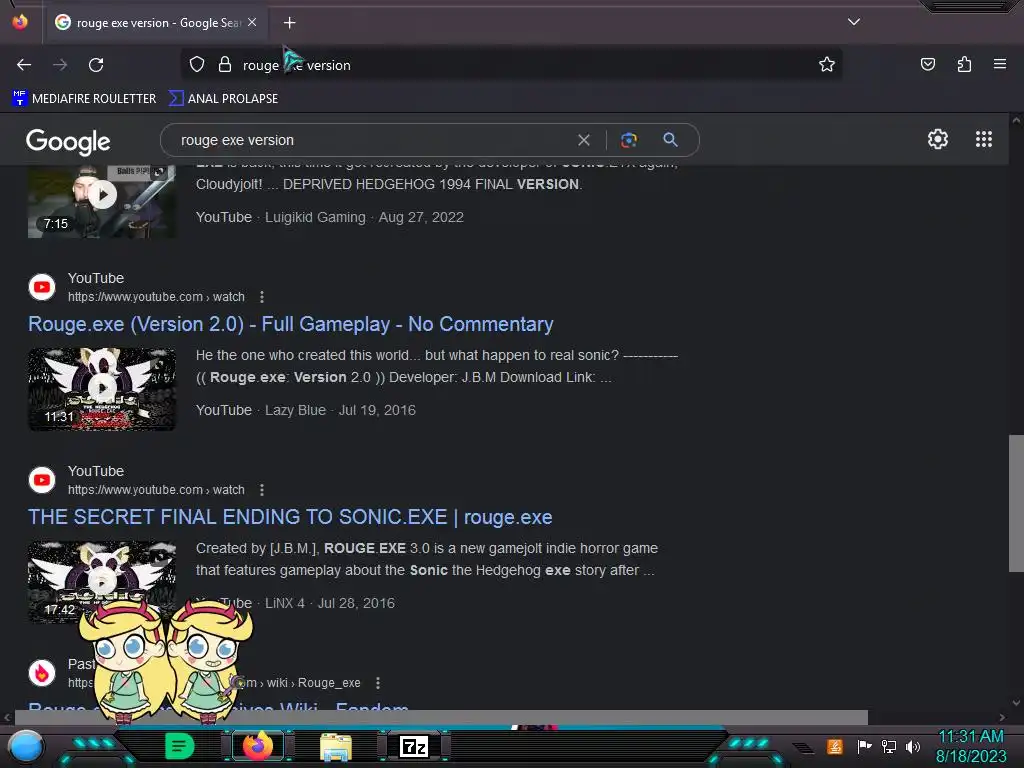Switch to Firefox on the taskbar
The height and width of the screenshot is (768, 1024).
[x=258, y=746]
